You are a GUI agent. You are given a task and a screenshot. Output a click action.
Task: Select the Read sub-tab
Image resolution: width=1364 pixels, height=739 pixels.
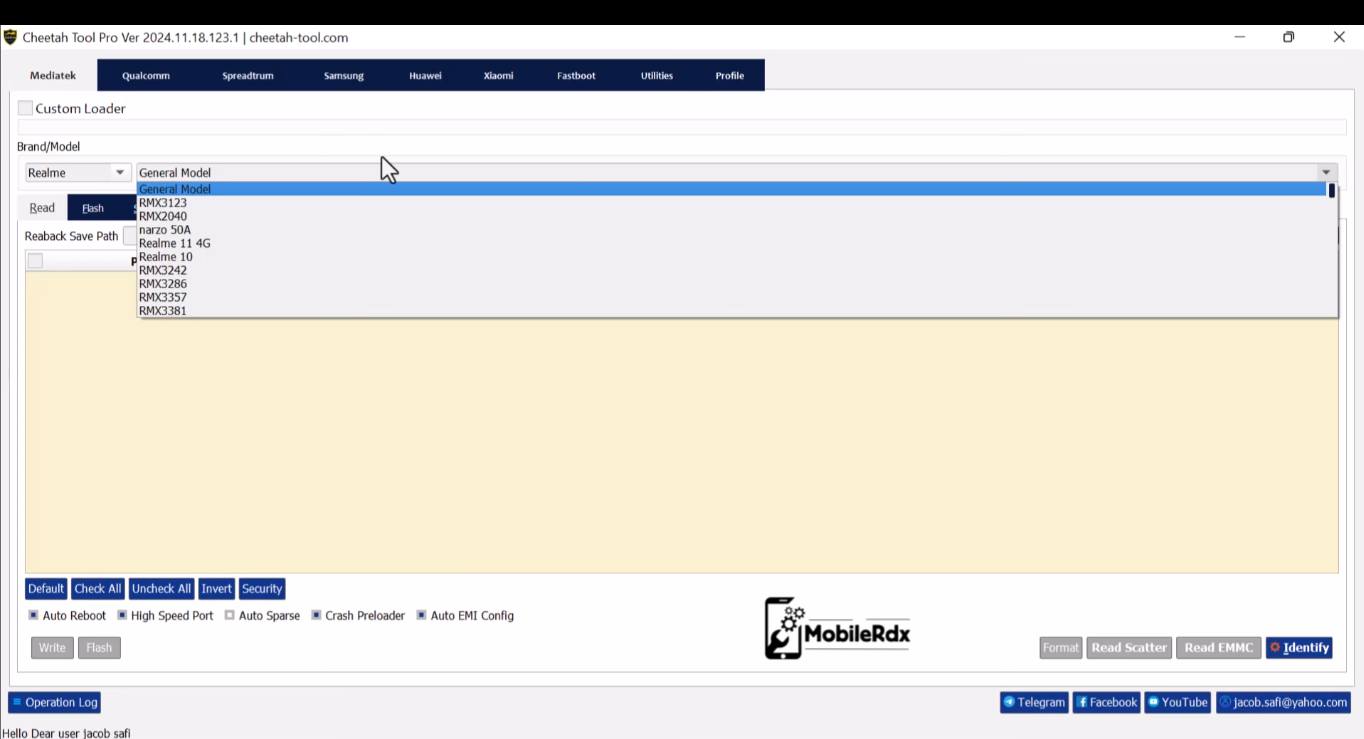(x=42, y=208)
